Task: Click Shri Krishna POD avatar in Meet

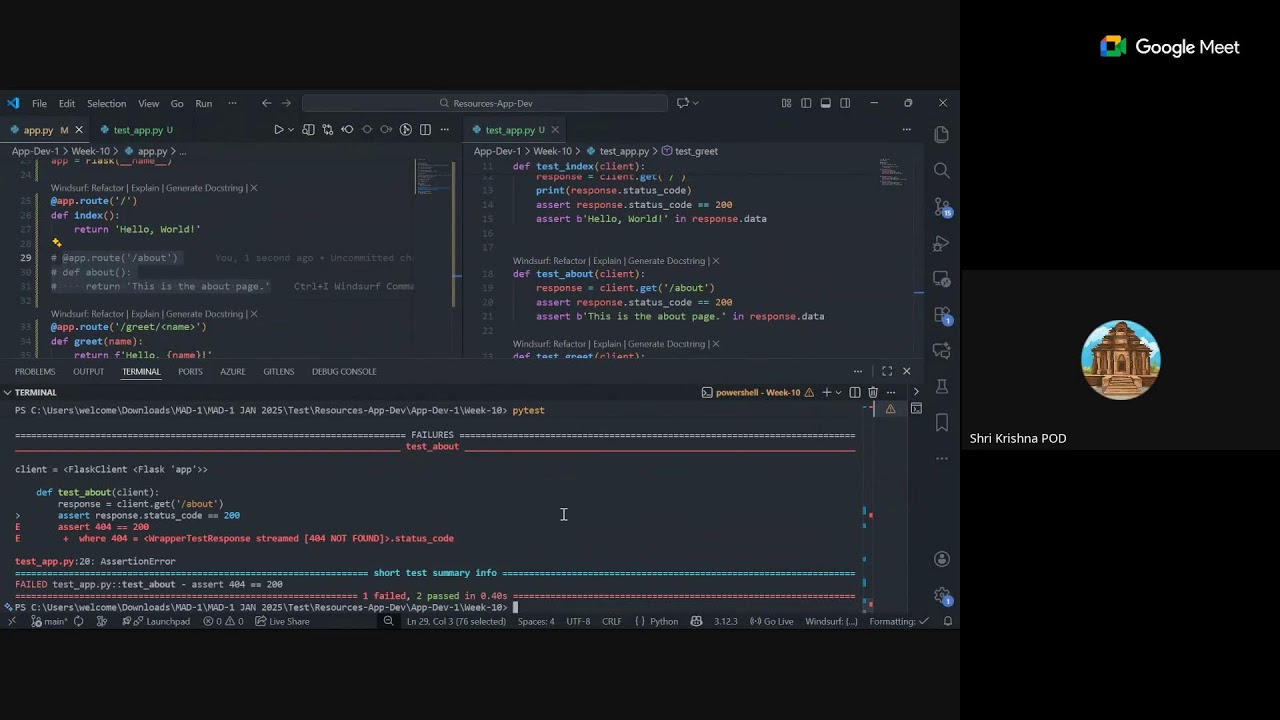Action: coord(1121,360)
